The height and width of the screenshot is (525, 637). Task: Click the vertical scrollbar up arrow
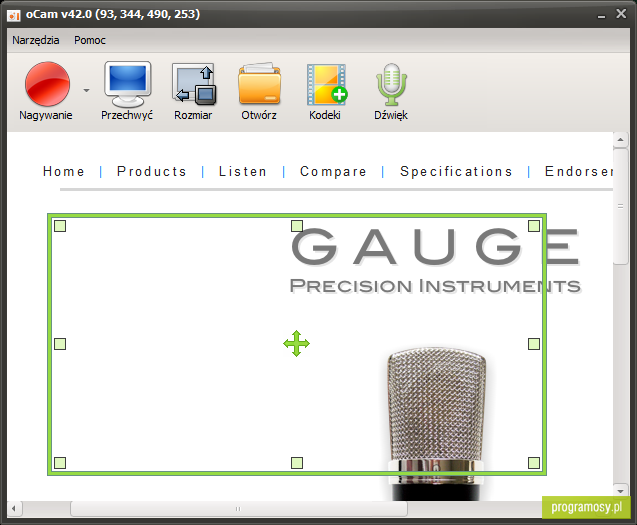tap(620, 140)
